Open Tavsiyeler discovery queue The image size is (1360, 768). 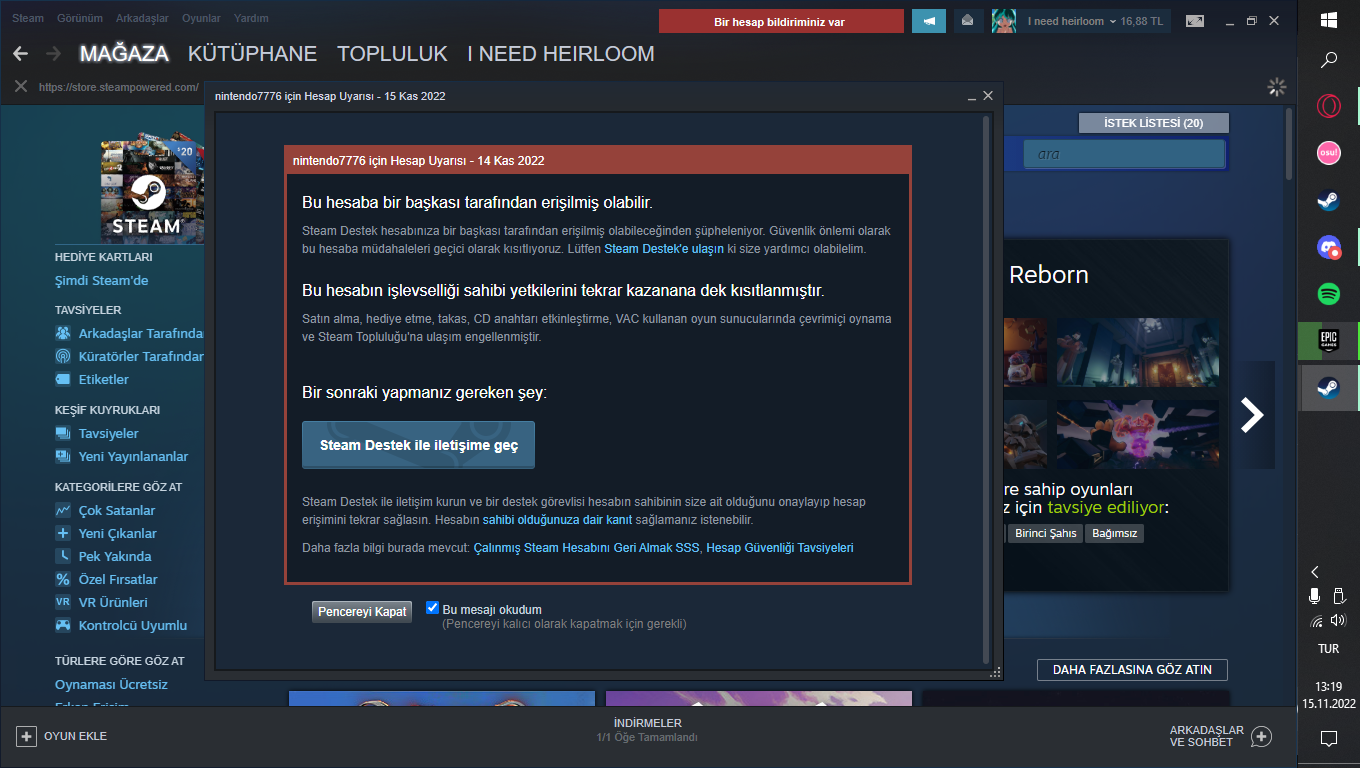click(97, 433)
